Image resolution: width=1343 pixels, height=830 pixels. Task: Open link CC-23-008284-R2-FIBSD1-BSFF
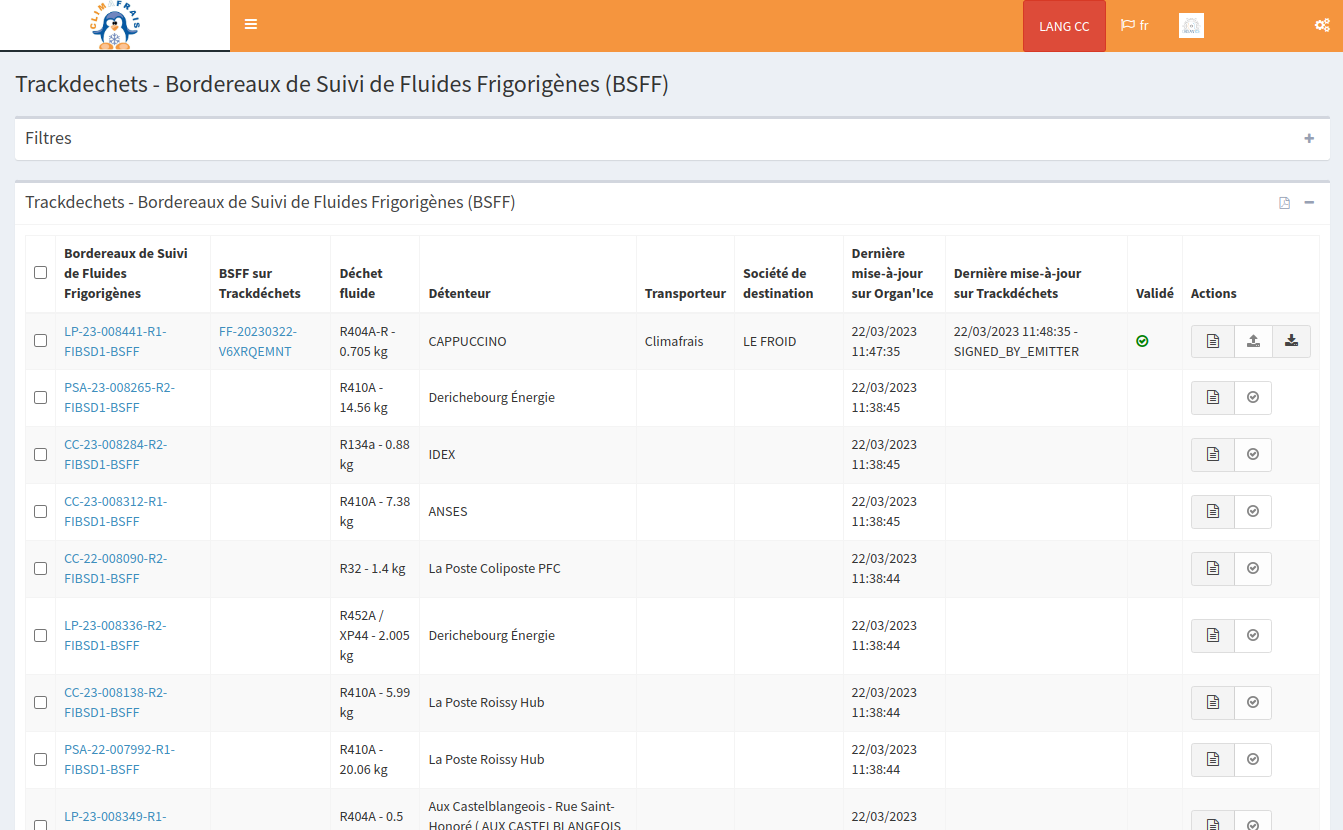tap(115, 454)
